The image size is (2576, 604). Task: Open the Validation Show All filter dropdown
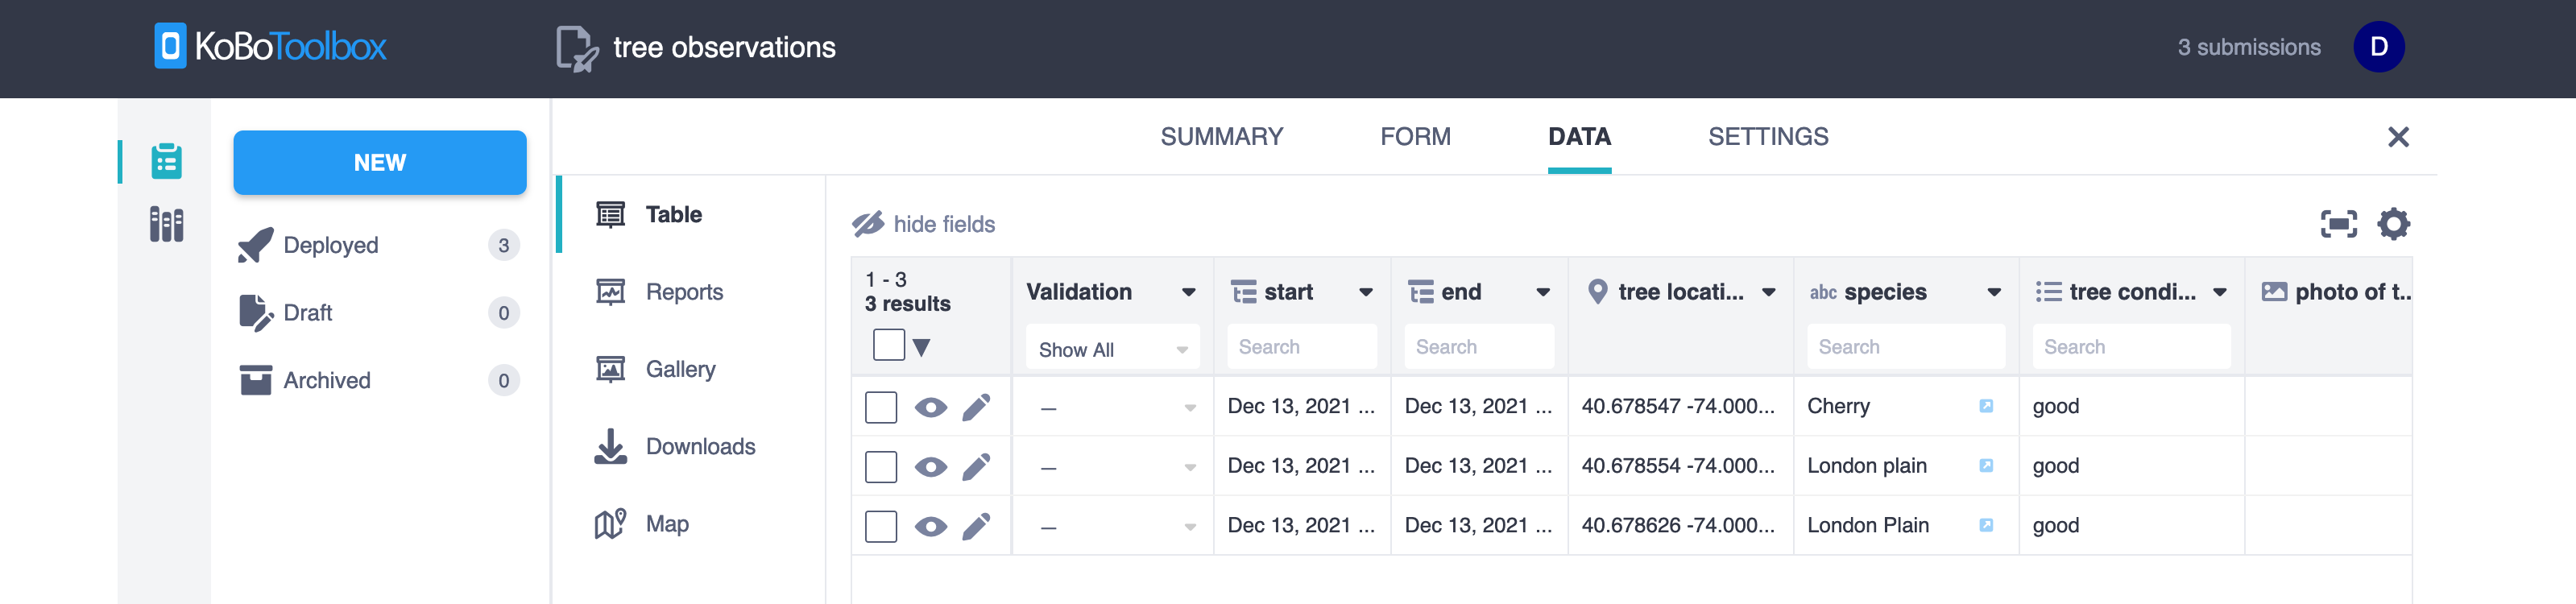pyautogui.click(x=1112, y=349)
